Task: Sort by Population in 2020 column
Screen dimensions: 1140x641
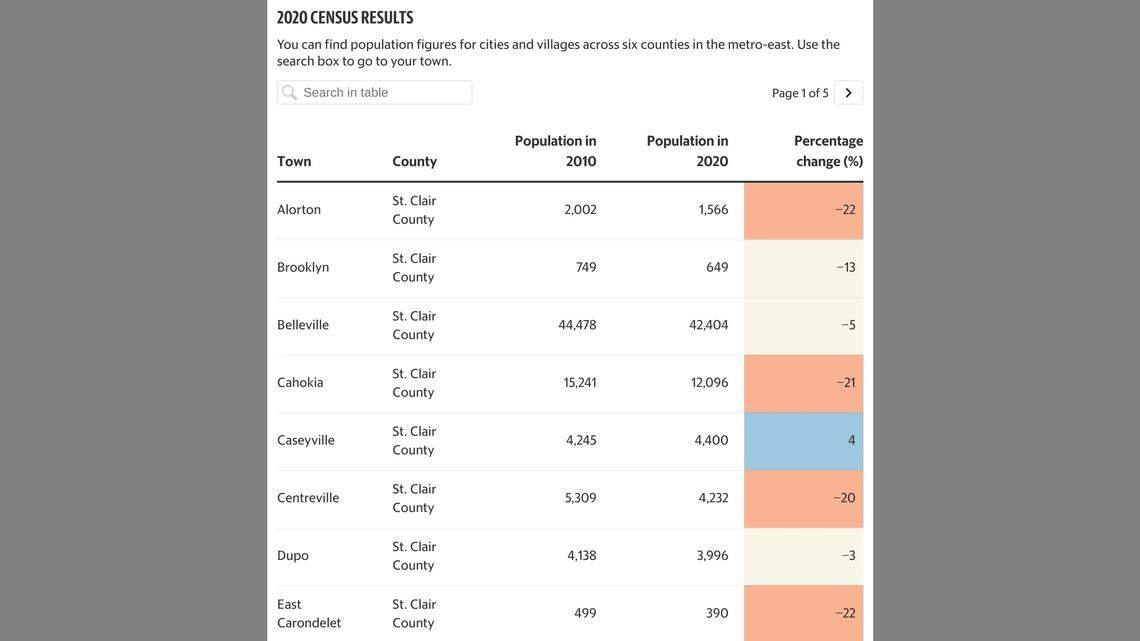Action: pyautogui.click(x=687, y=143)
